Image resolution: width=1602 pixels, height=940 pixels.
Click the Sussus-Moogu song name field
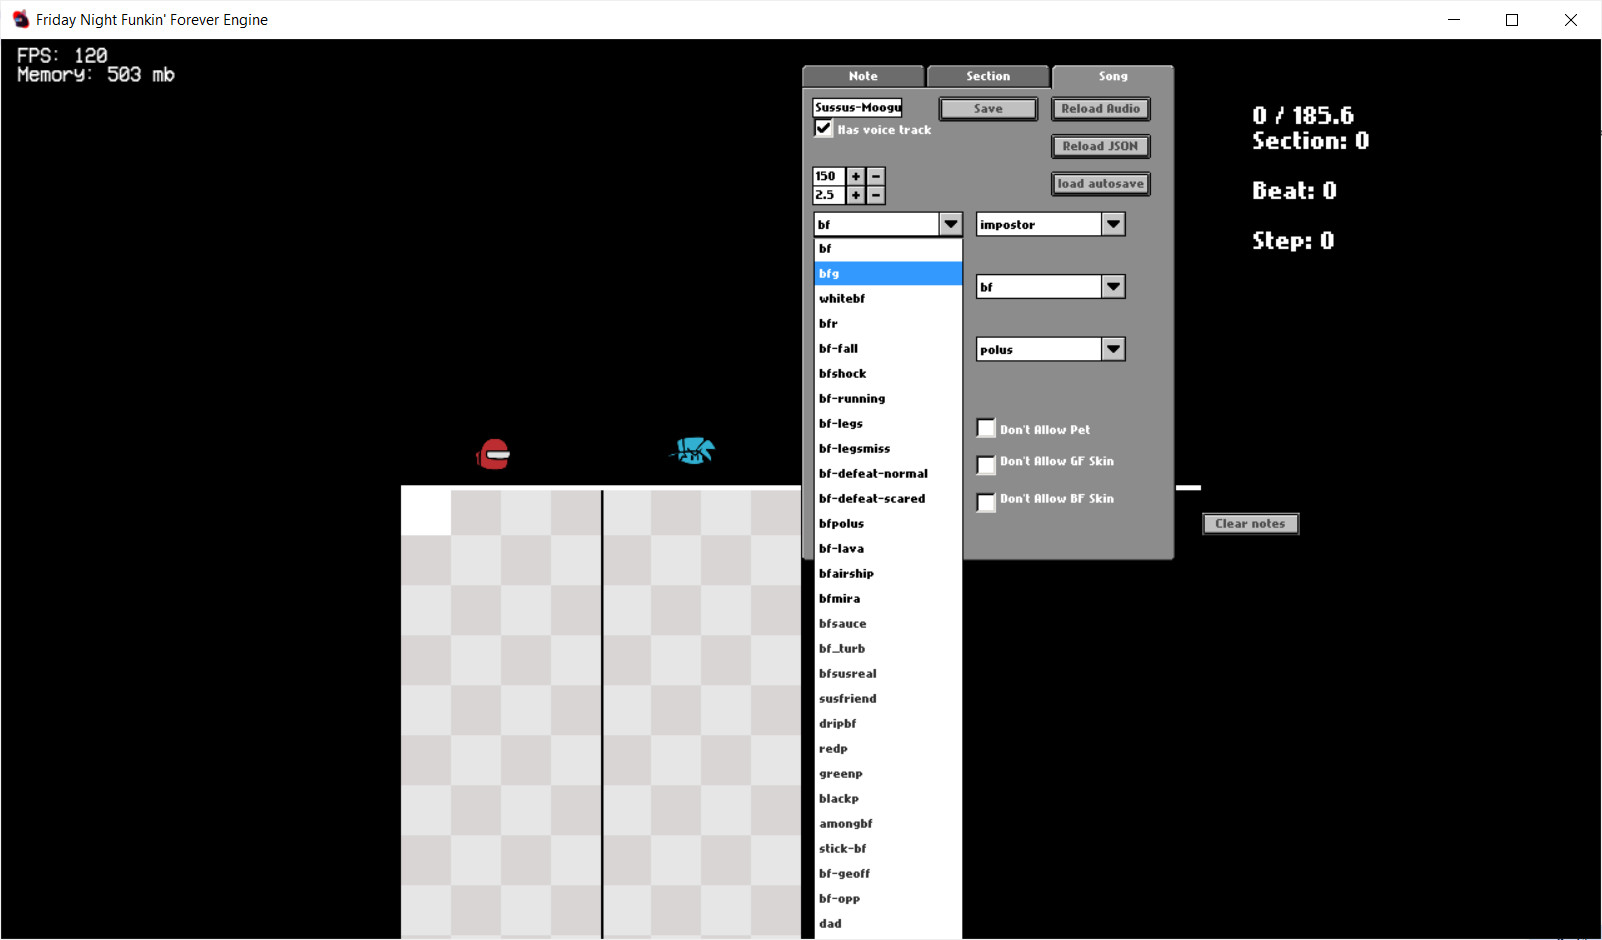point(857,108)
